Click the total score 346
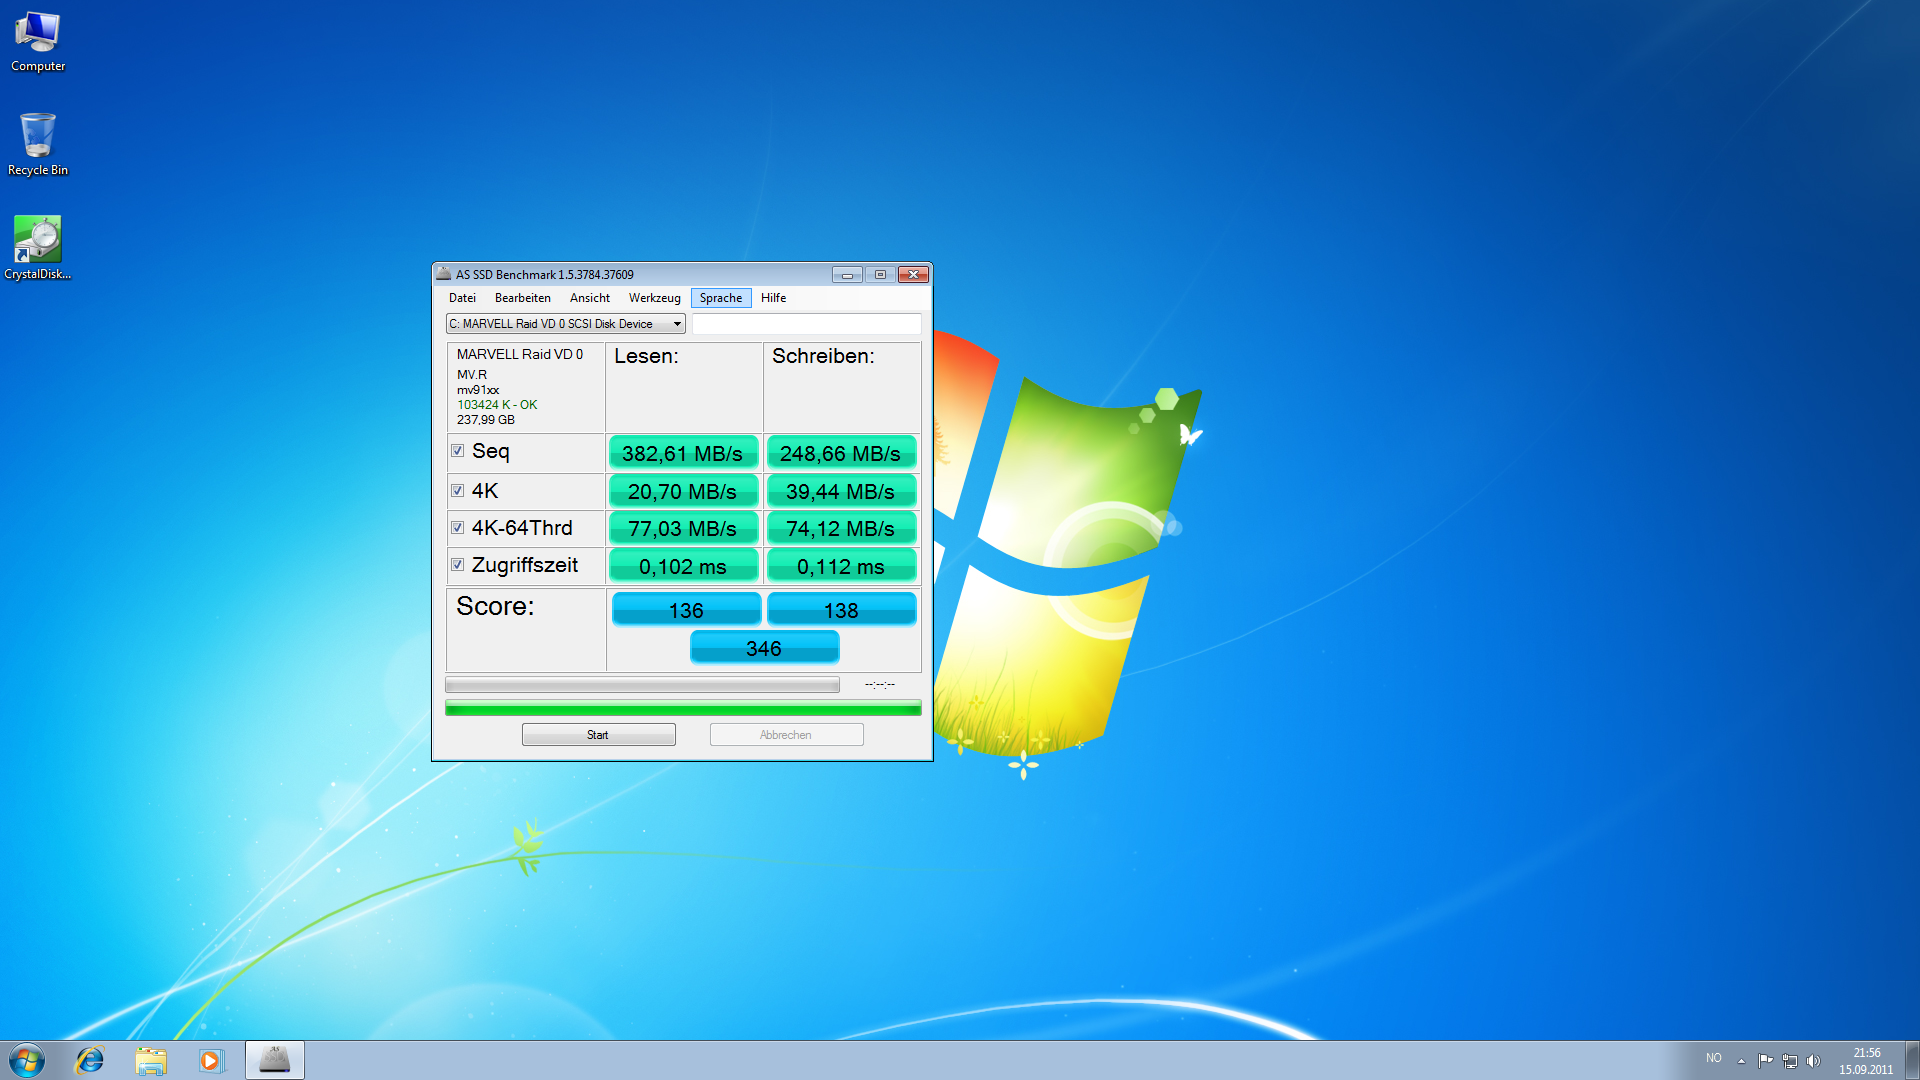 pos(764,648)
